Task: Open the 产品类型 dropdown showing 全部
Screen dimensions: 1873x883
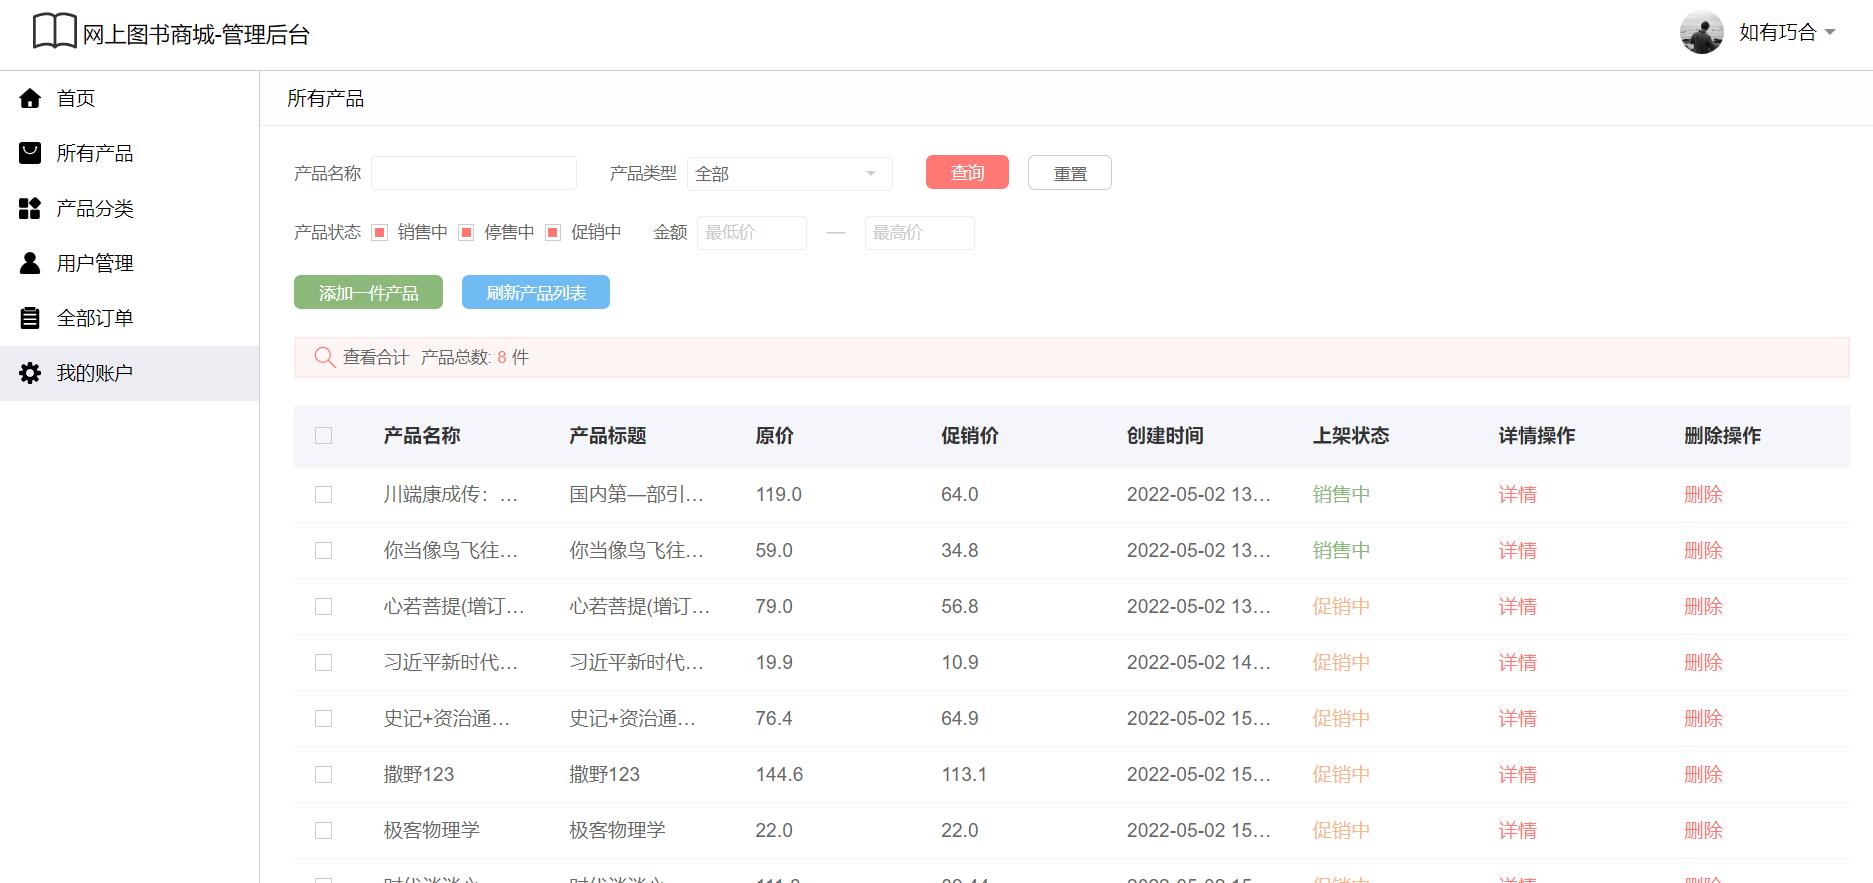Action: (x=789, y=173)
